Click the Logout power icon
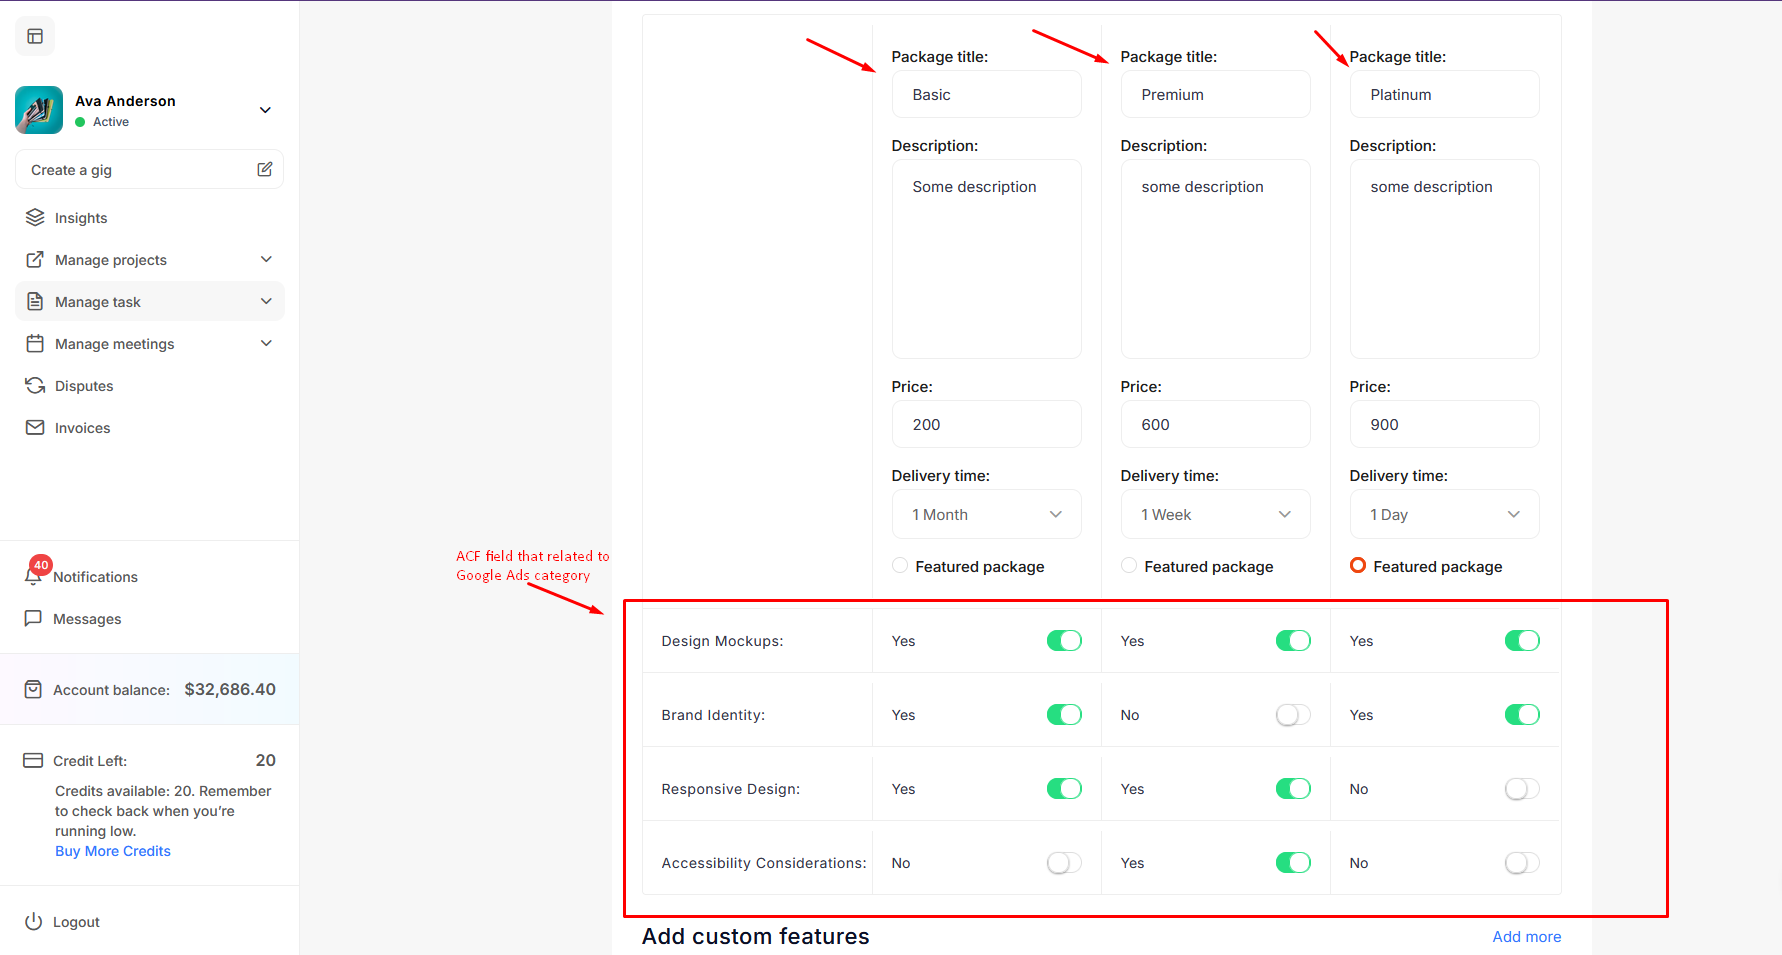The height and width of the screenshot is (955, 1782). pyautogui.click(x=33, y=922)
